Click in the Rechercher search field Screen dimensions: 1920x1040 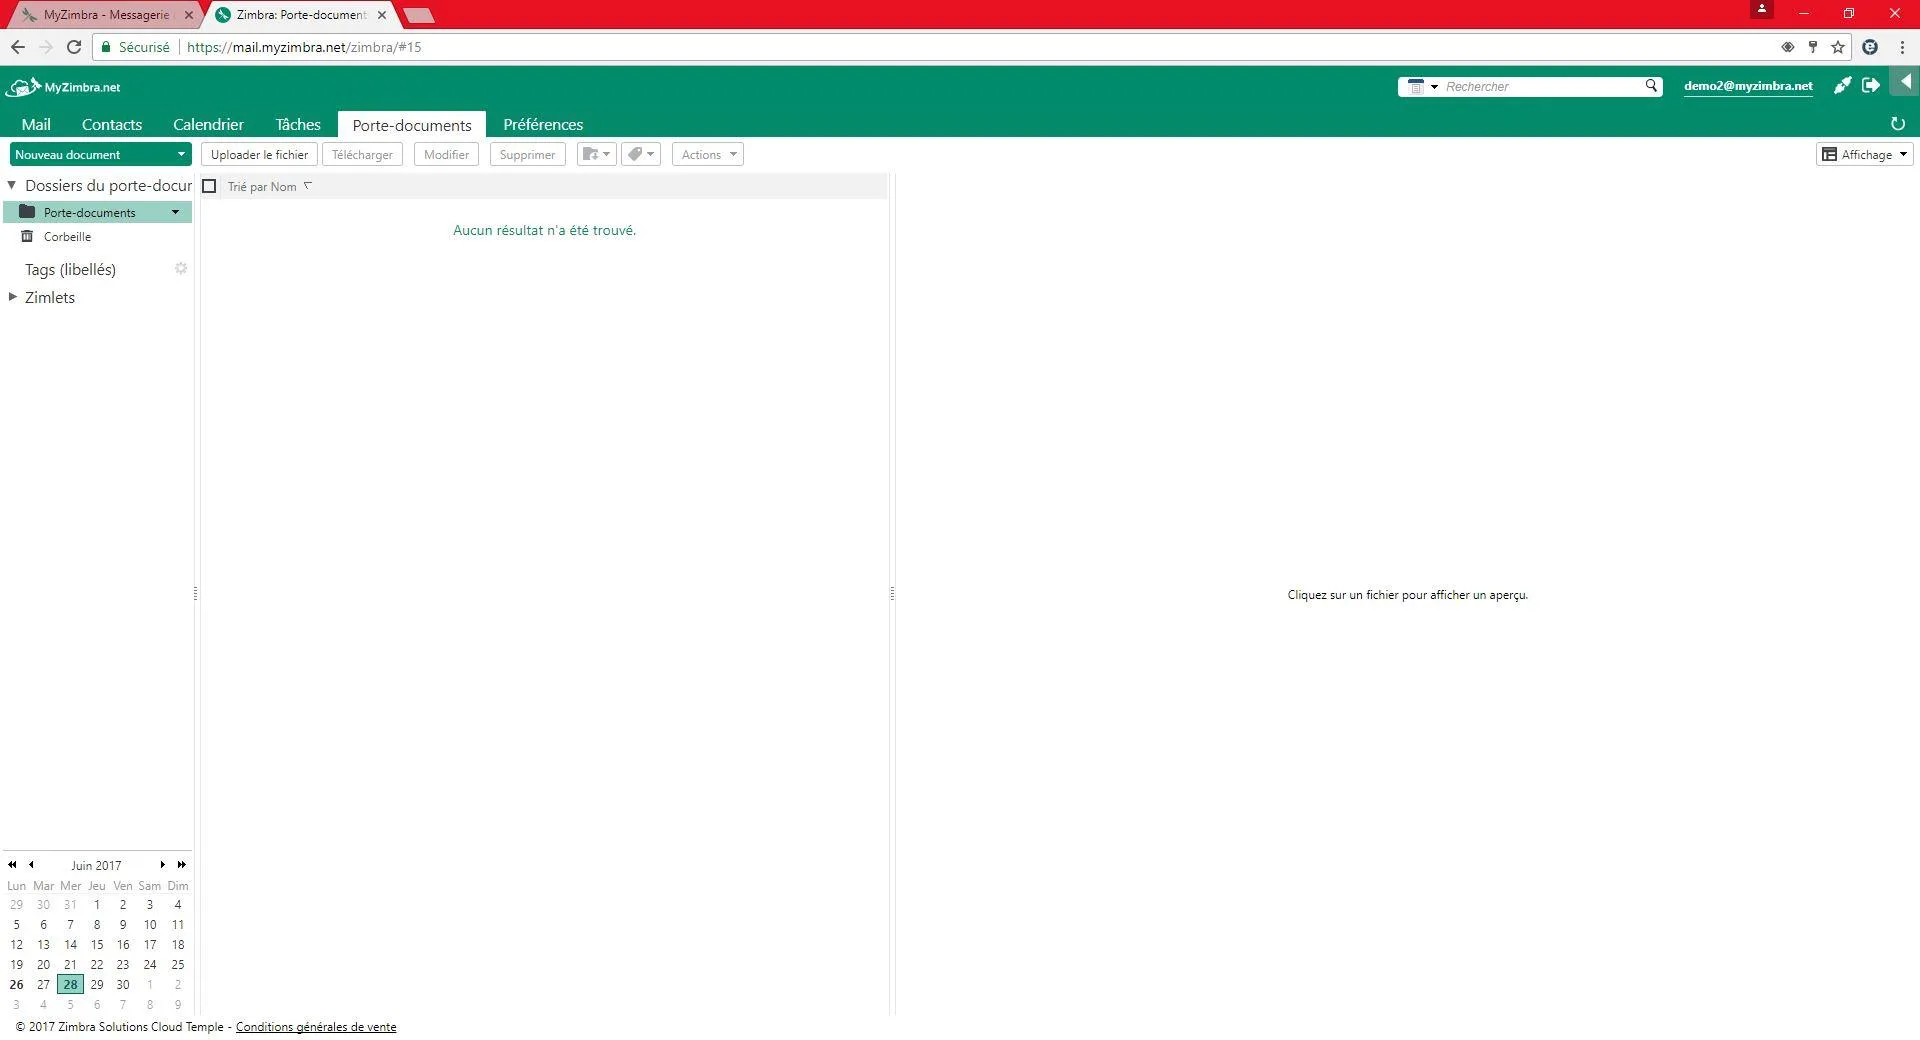(1542, 87)
